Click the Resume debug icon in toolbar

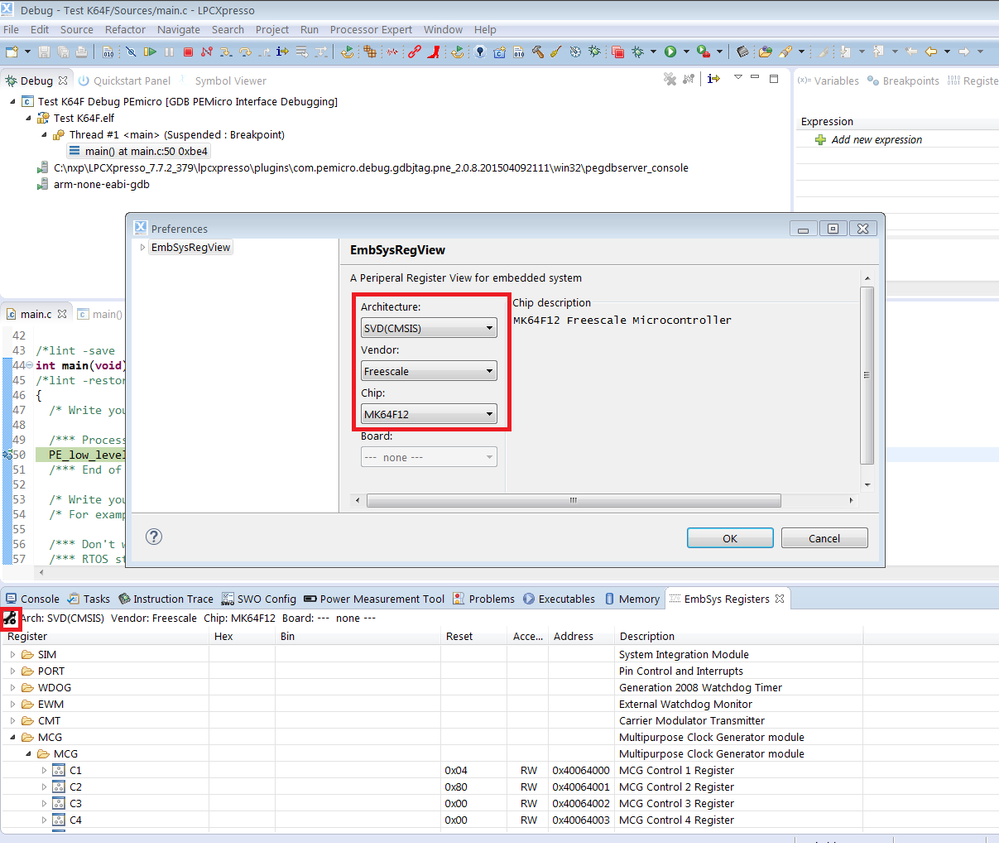pyautogui.click(x=150, y=52)
